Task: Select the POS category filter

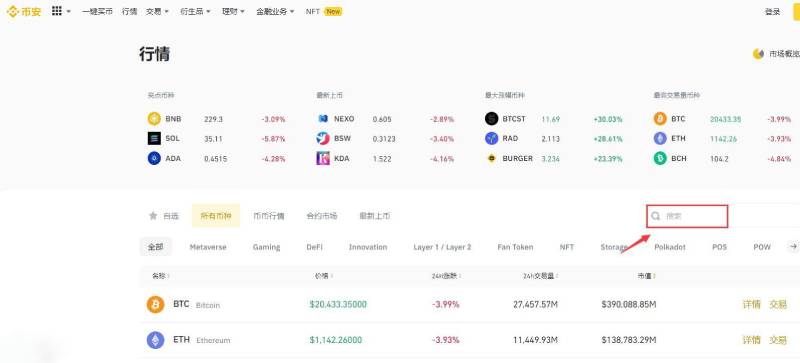Action: [x=719, y=247]
